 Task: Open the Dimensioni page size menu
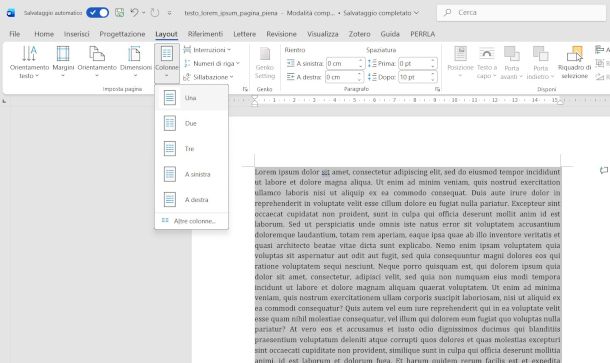[x=135, y=62]
